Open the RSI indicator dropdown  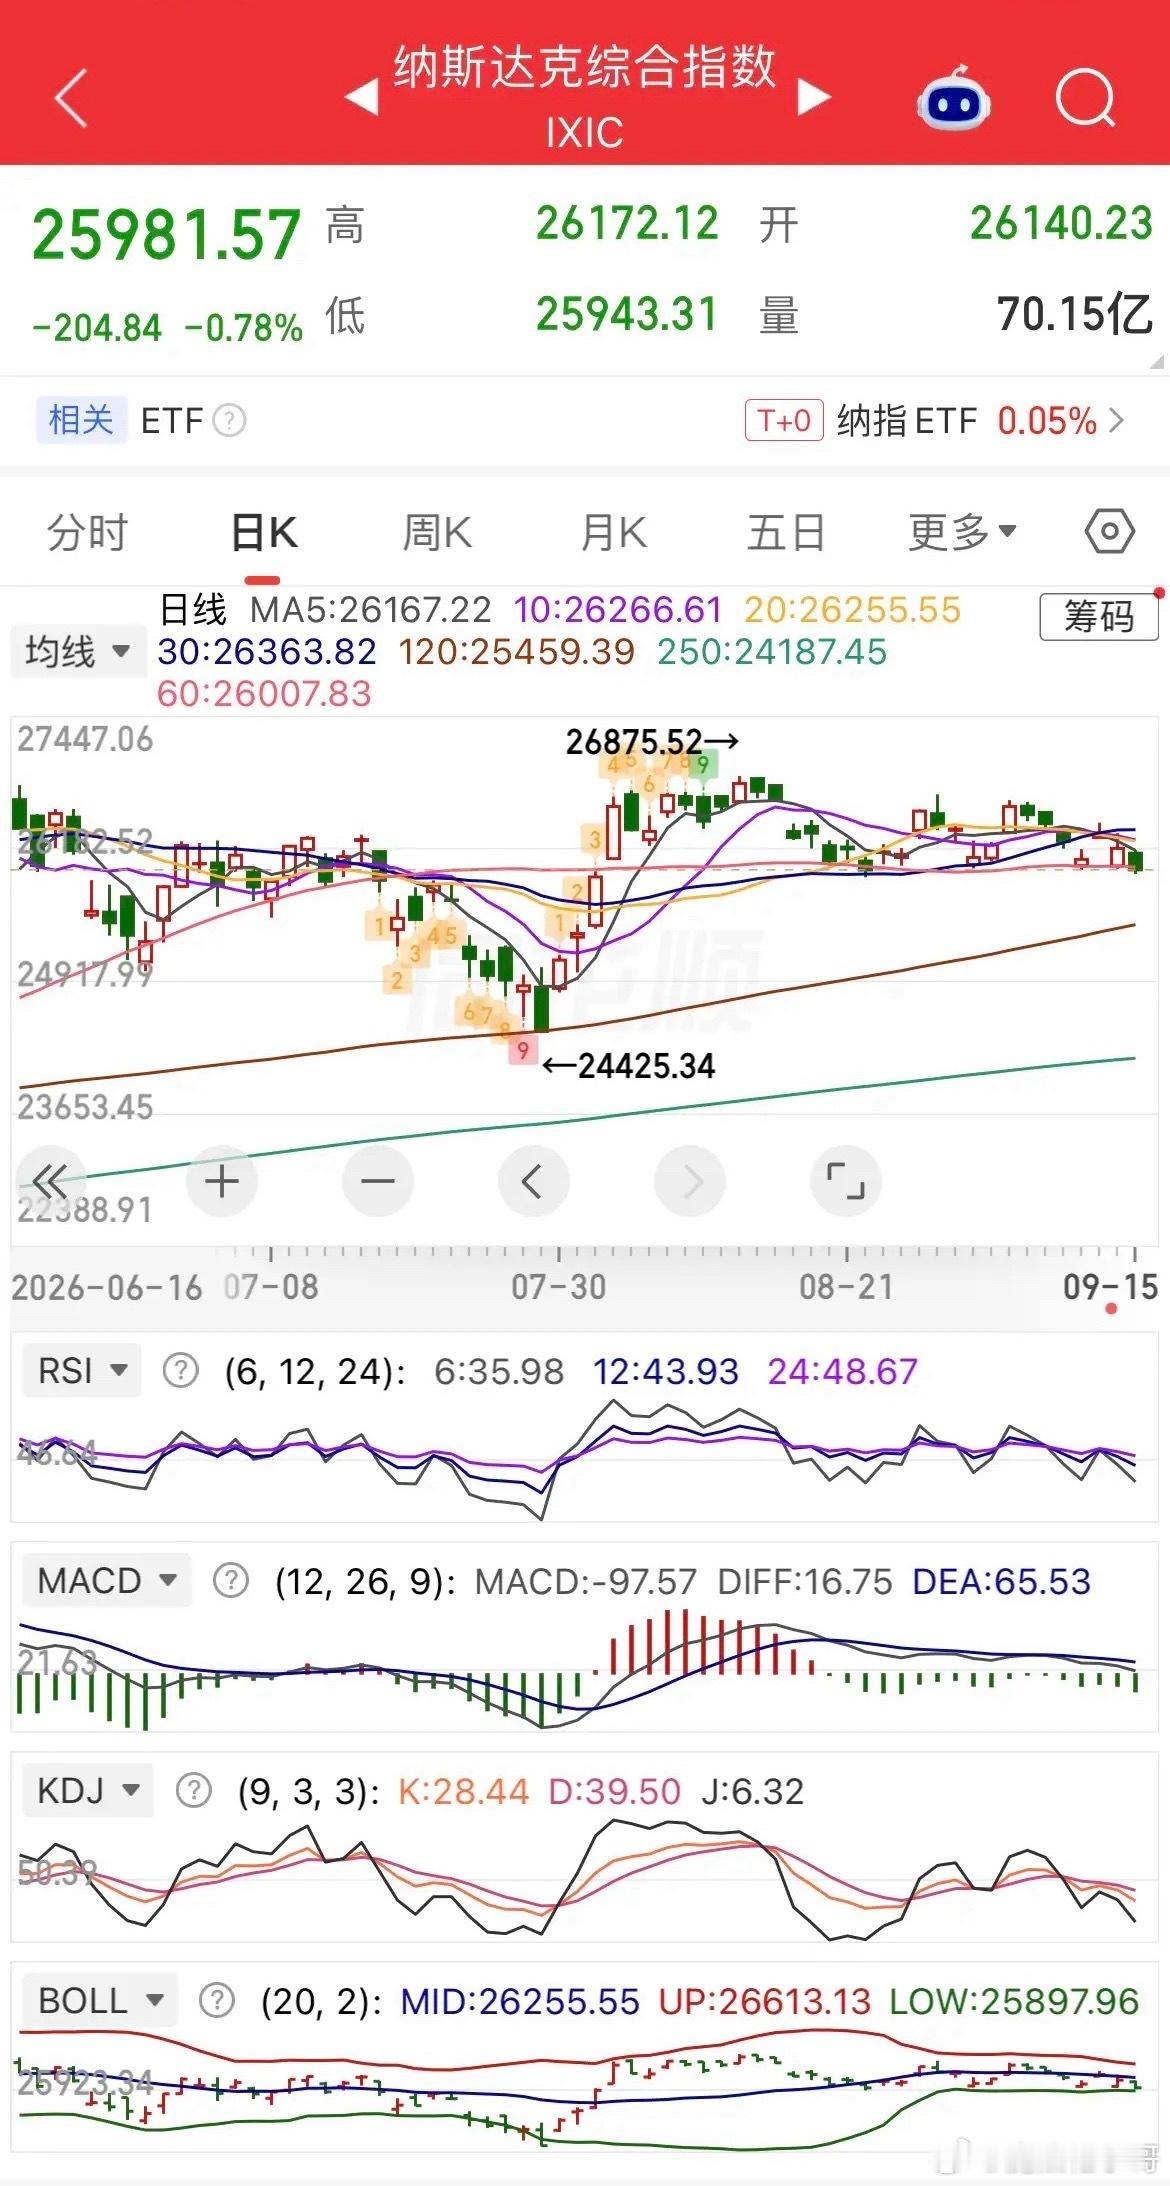tap(82, 1370)
